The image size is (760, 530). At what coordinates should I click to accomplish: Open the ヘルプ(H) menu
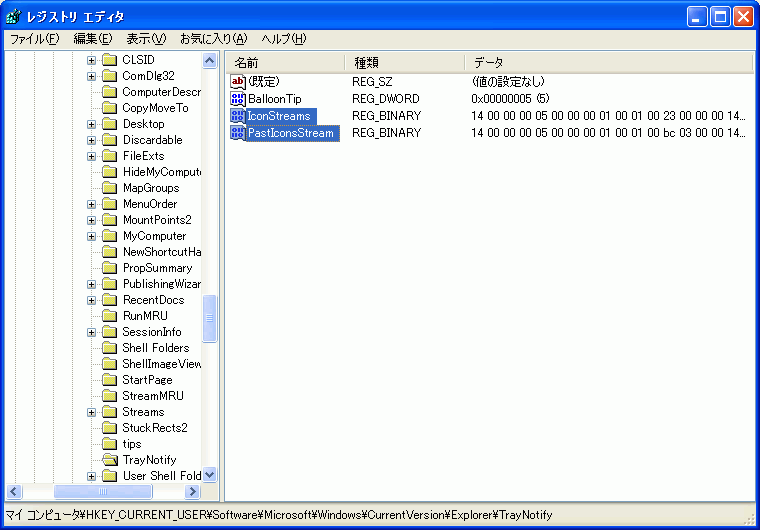pos(284,39)
